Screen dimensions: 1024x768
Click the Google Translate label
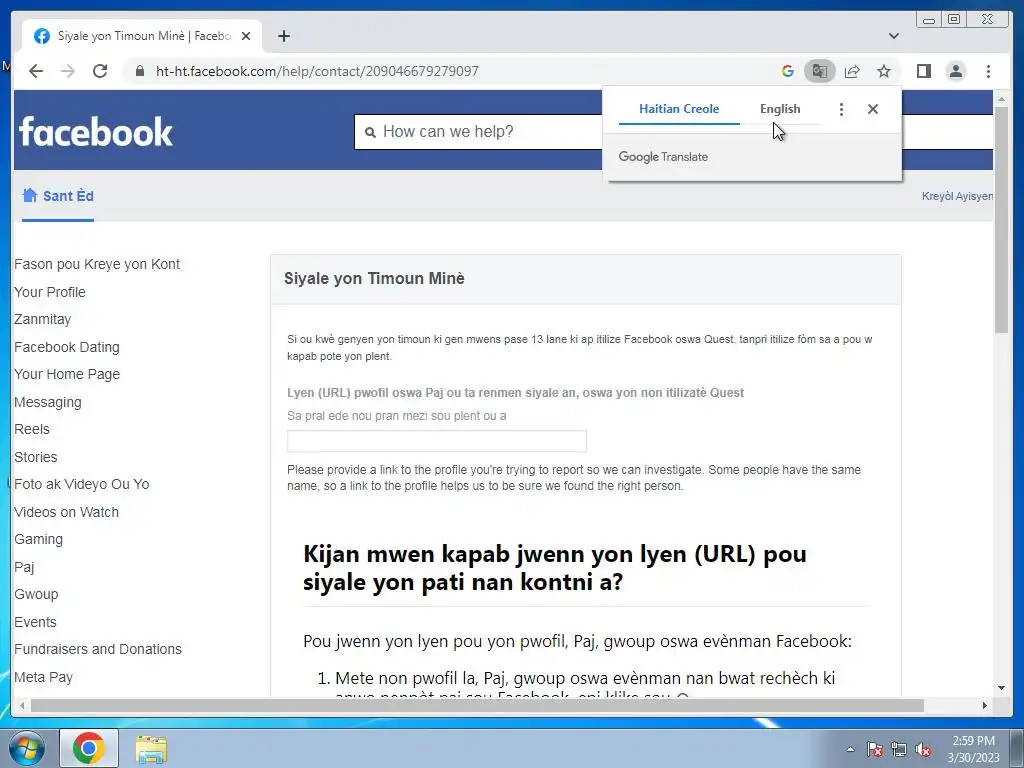pos(663,157)
